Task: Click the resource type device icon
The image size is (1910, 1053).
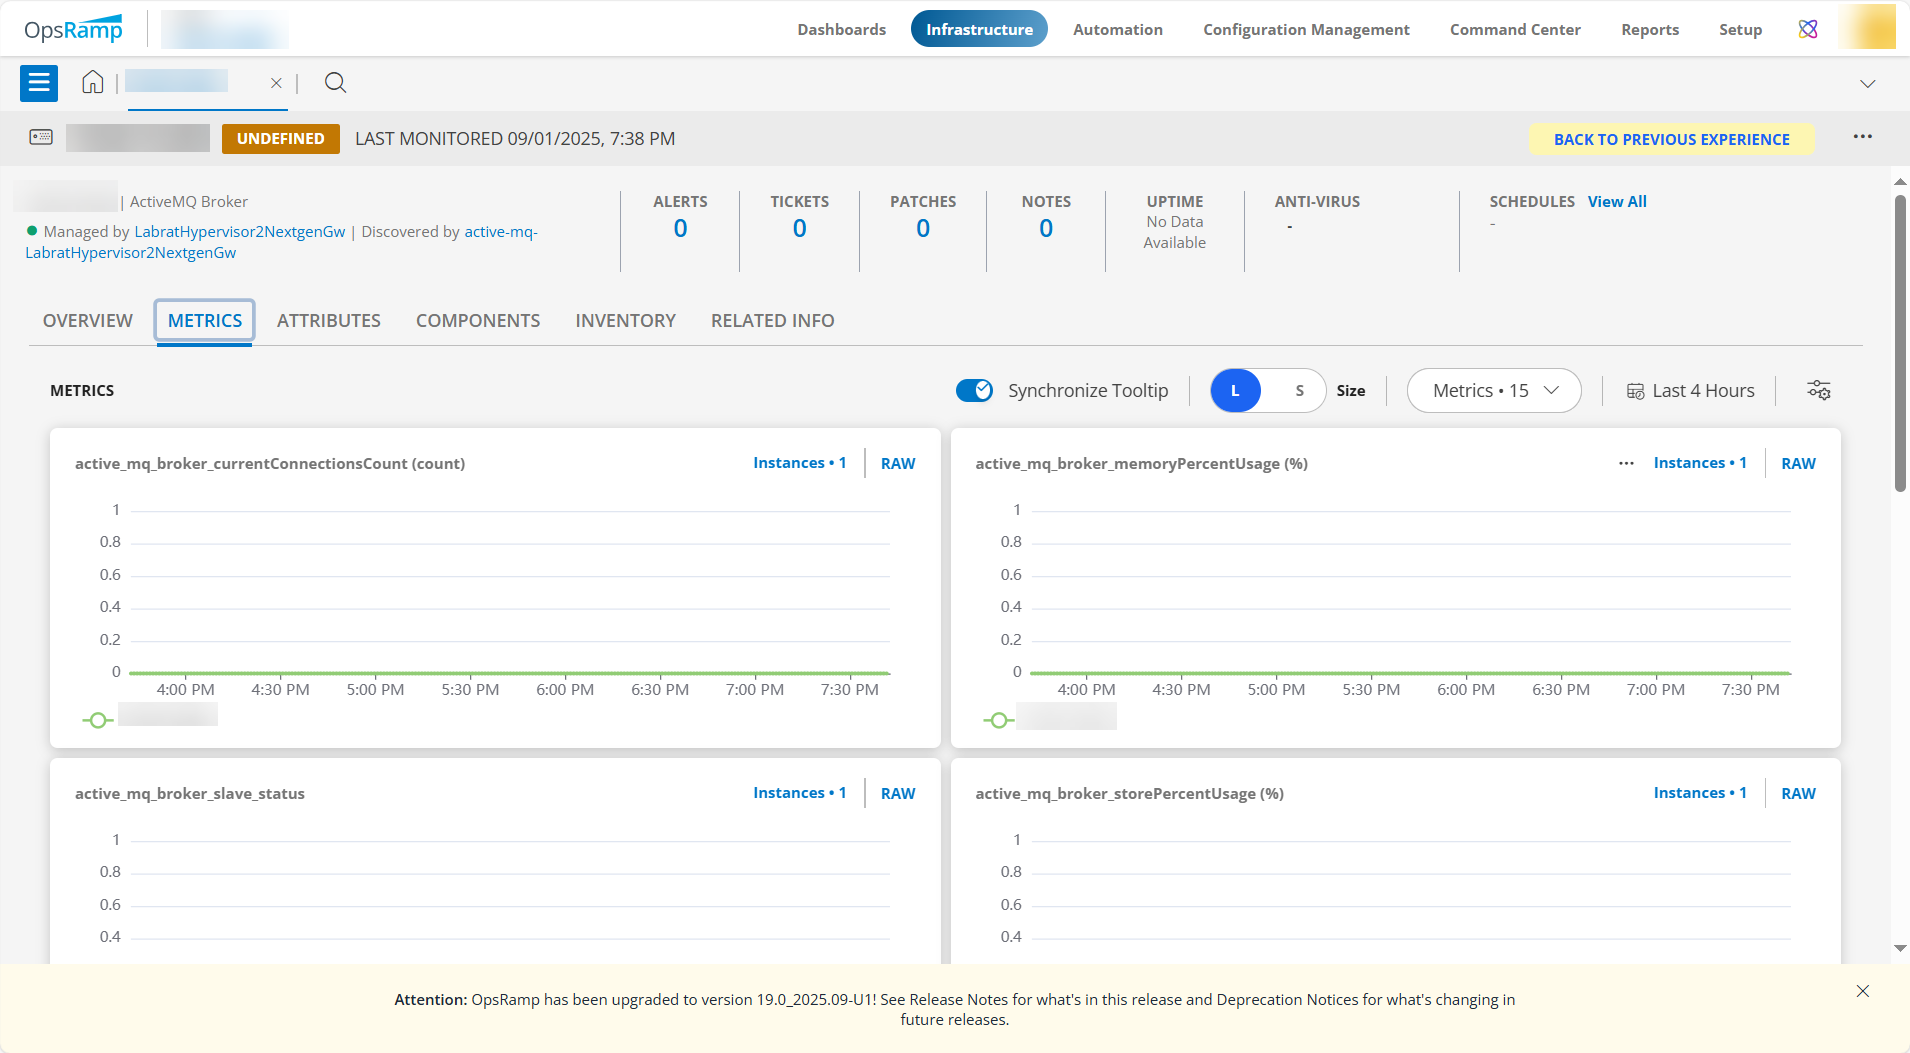Action: [41, 137]
